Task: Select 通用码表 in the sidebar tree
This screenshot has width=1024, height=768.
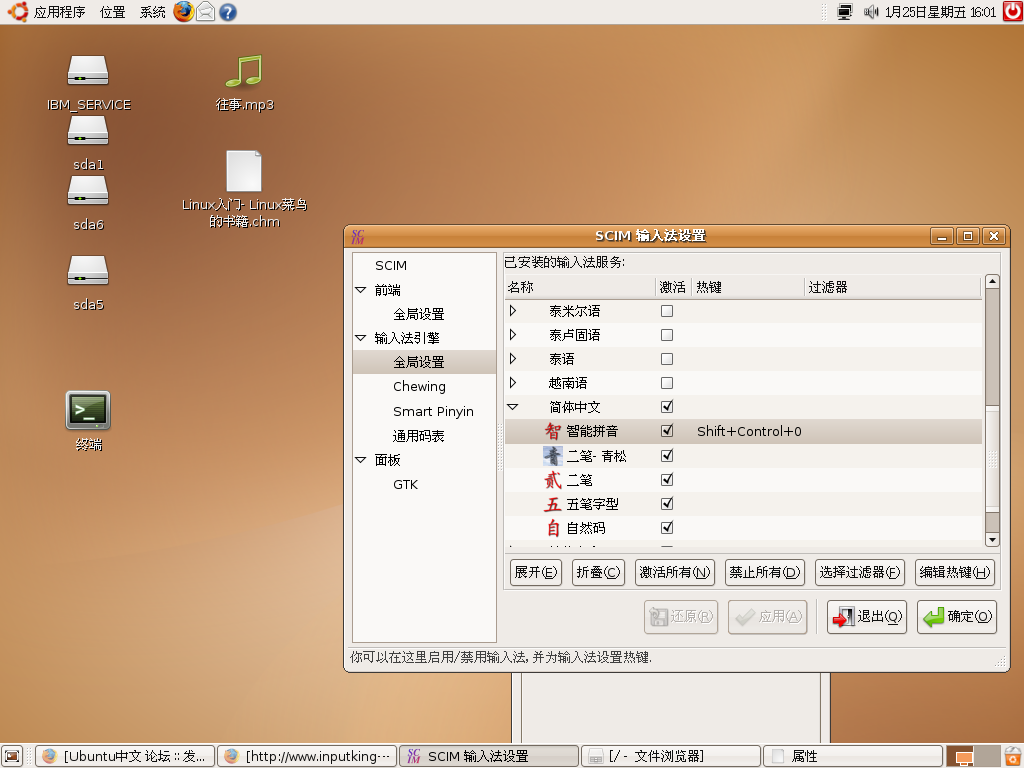Action: pyautogui.click(x=419, y=436)
